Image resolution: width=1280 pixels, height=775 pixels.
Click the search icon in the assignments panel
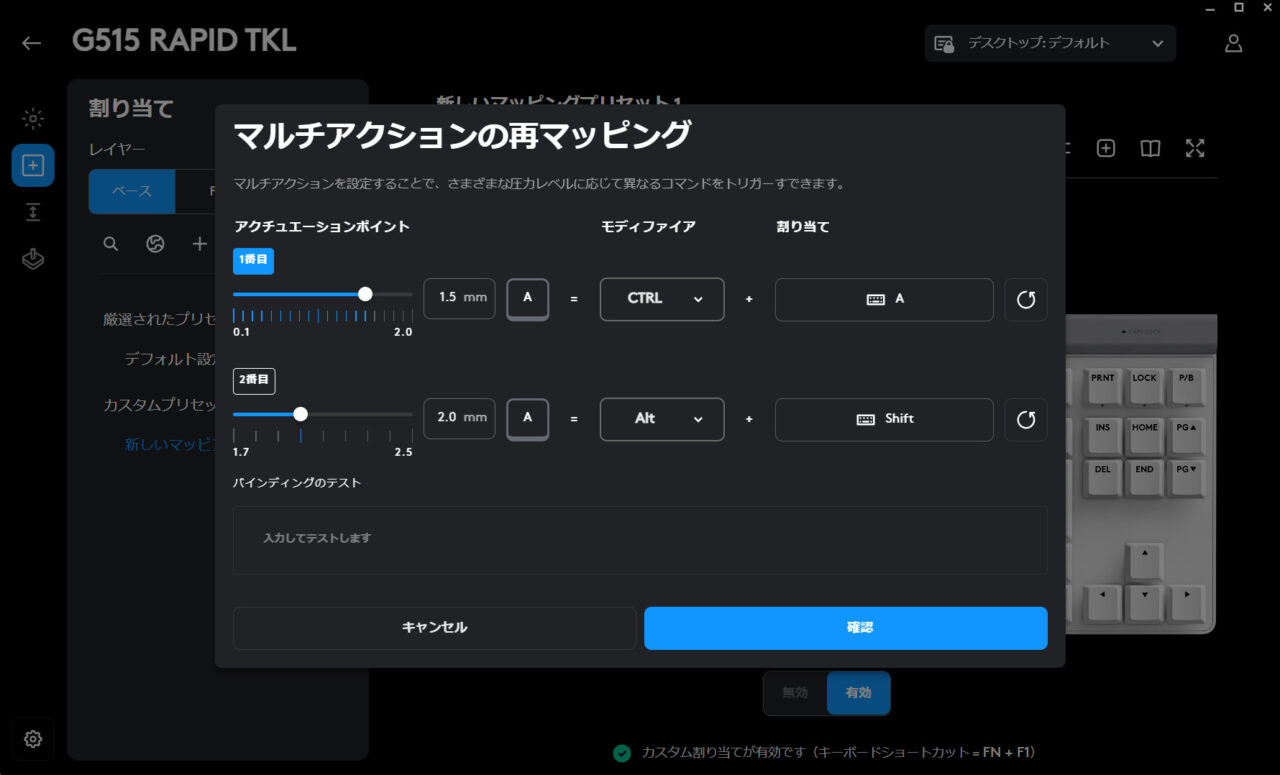111,244
